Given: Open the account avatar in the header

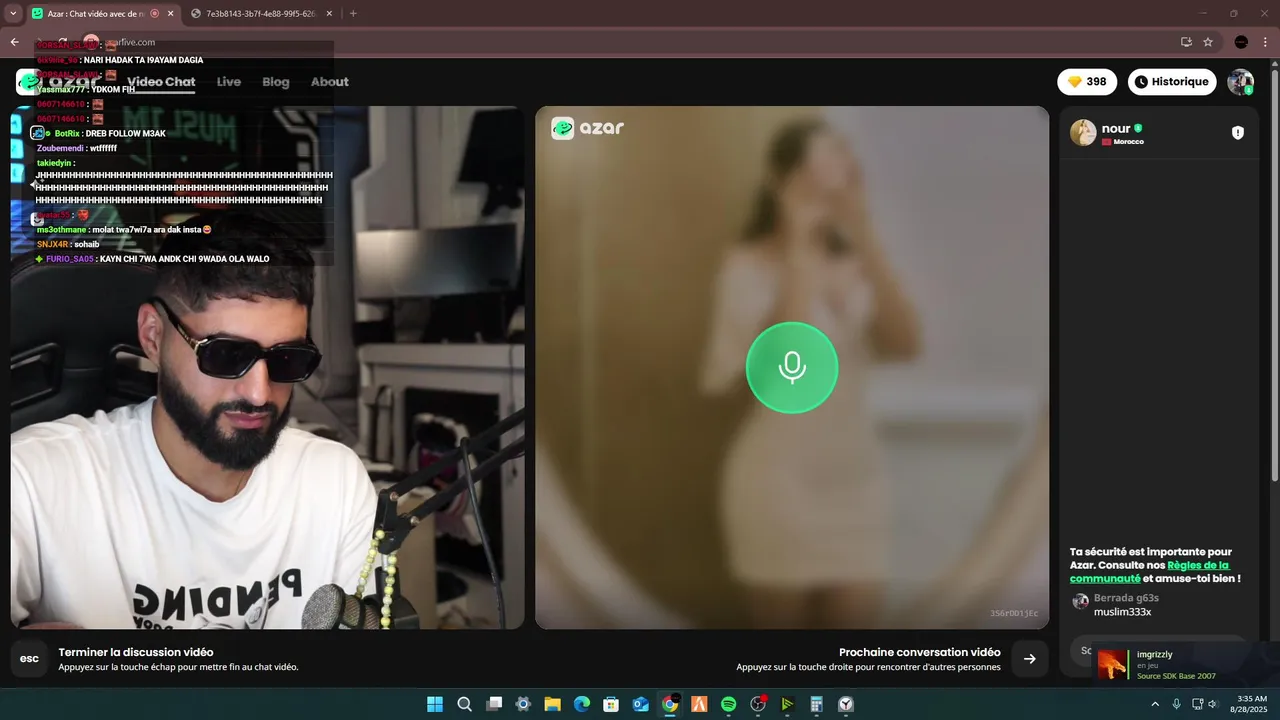Looking at the screenshot, I should point(1241,82).
